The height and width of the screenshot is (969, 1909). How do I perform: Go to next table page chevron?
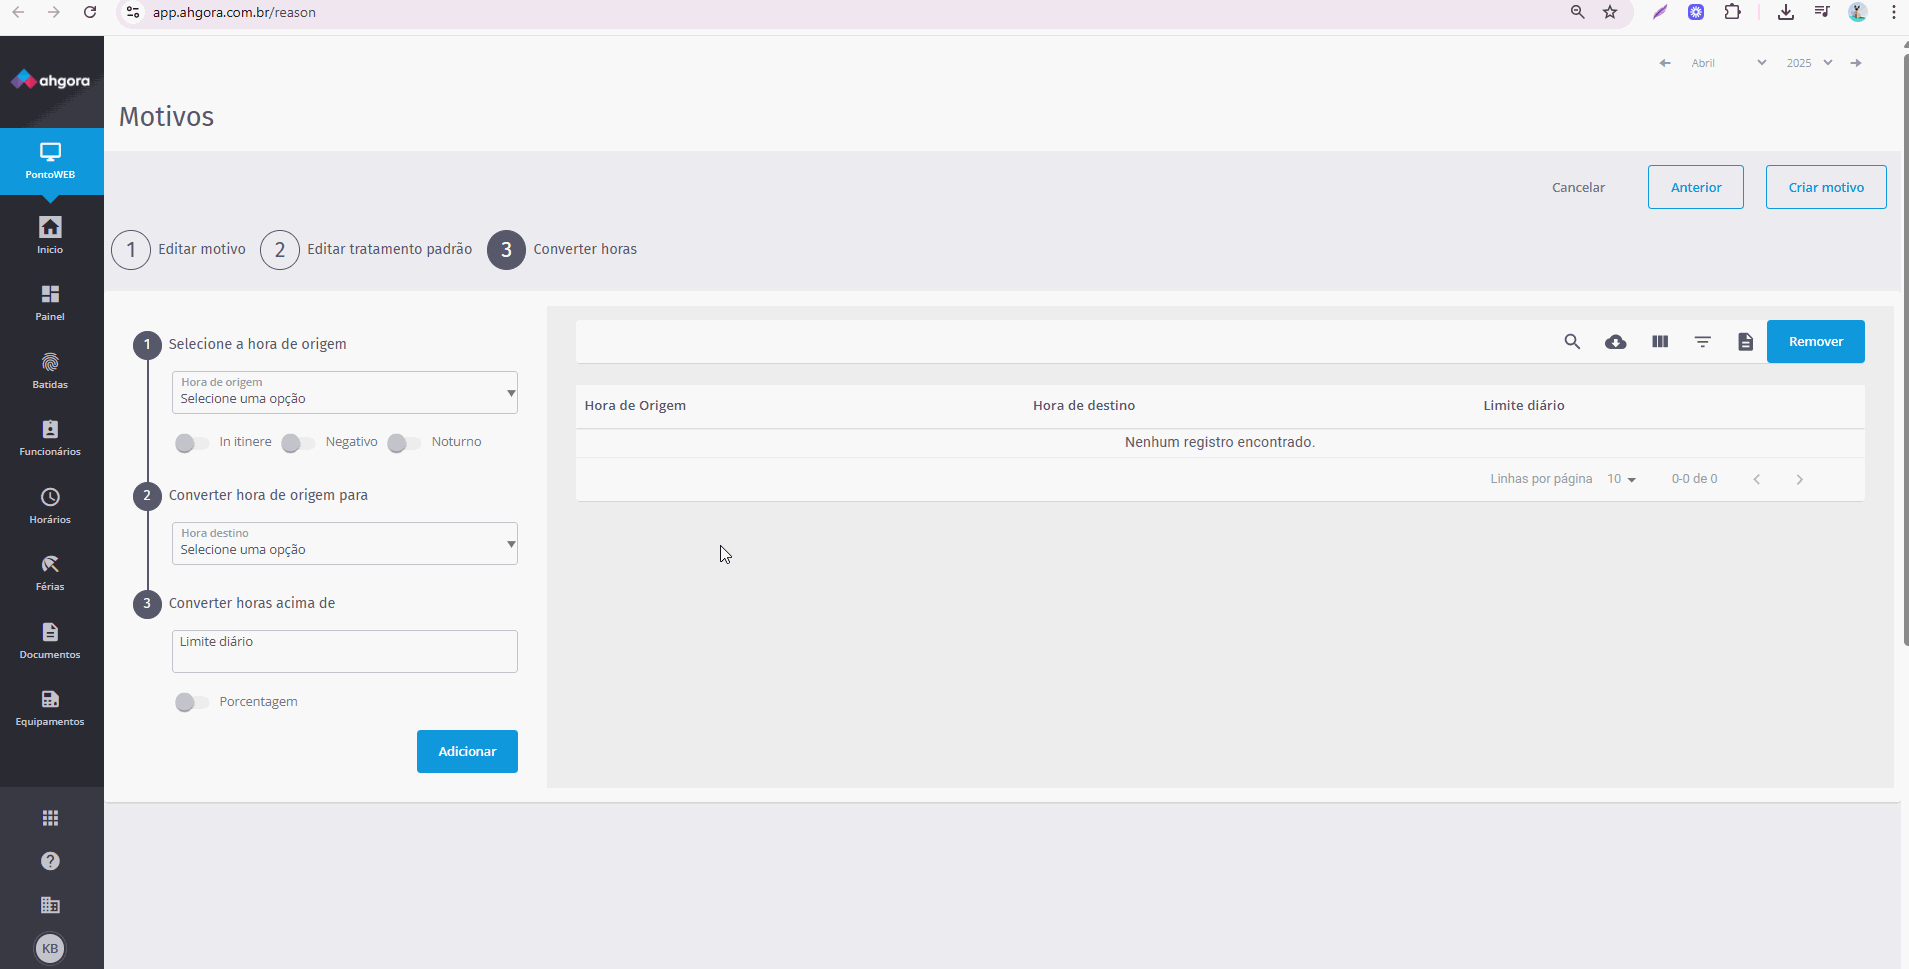1799,479
